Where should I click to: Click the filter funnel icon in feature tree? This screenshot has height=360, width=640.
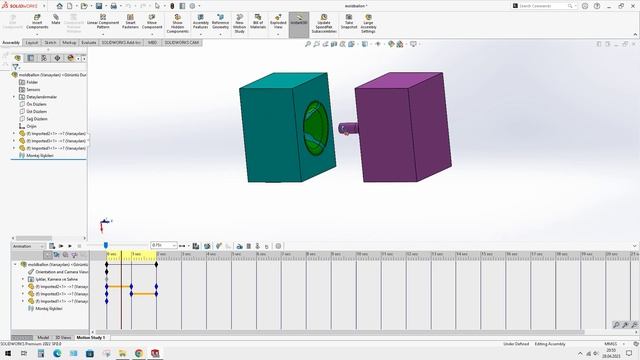[16, 67]
